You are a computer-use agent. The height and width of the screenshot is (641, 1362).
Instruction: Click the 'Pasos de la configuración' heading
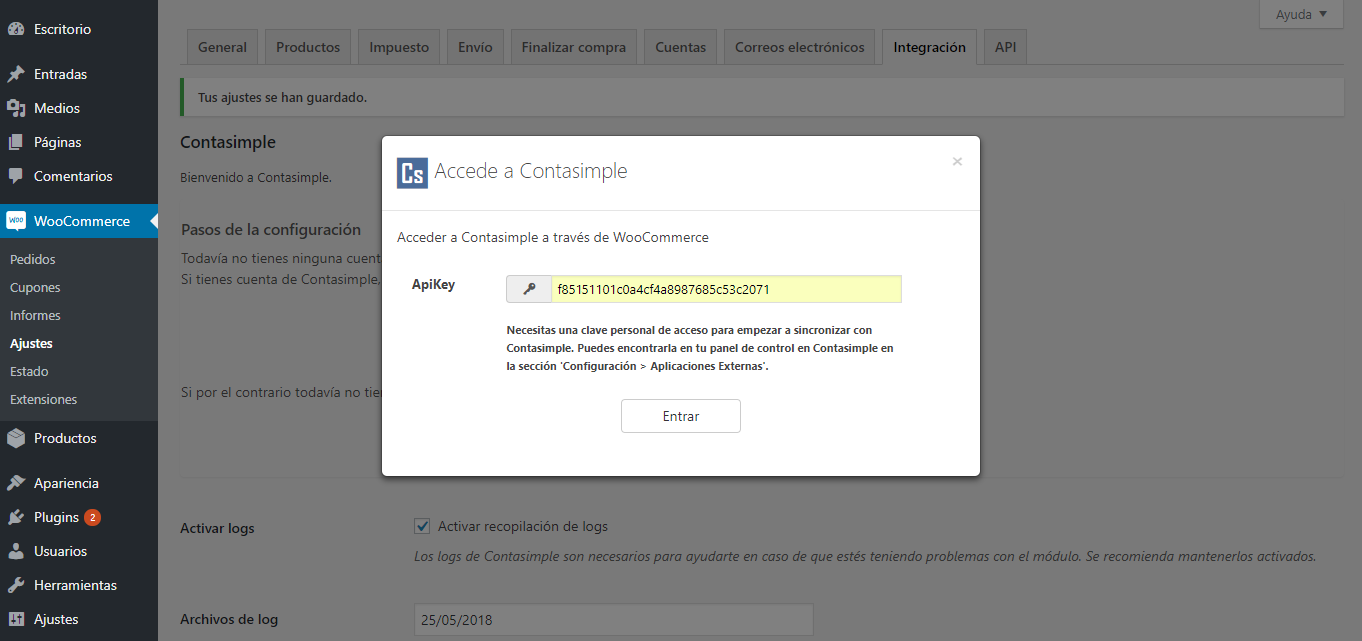pos(271,229)
